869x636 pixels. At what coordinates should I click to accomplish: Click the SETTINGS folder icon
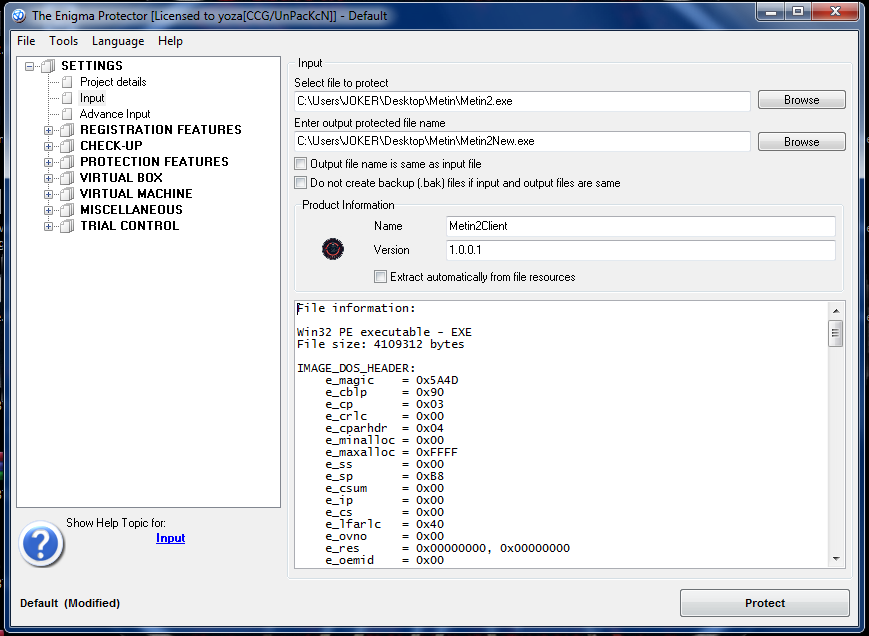[x=48, y=66]
